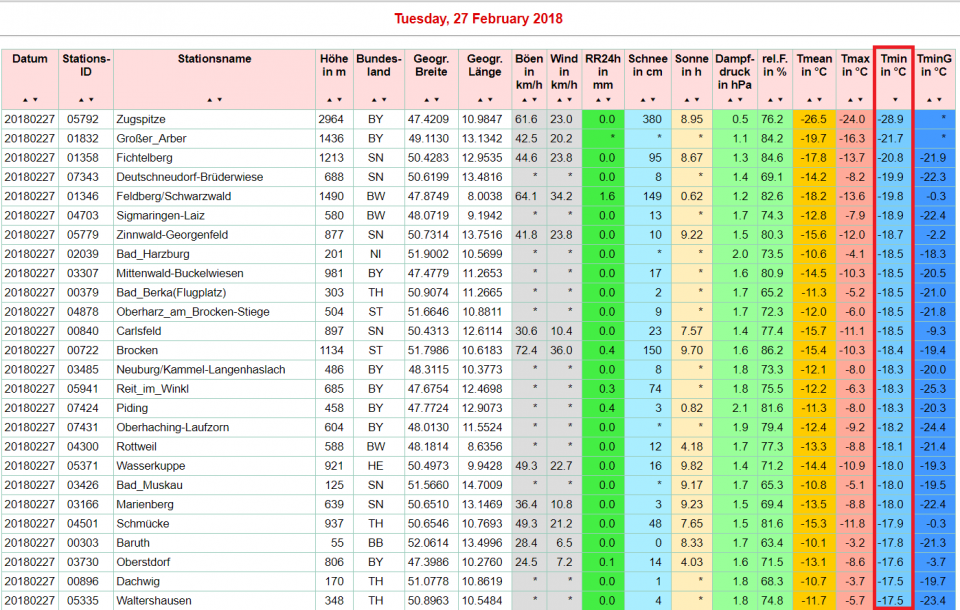
Task: Click the Tmean in °C column header
Action: [x=814, y=65]
